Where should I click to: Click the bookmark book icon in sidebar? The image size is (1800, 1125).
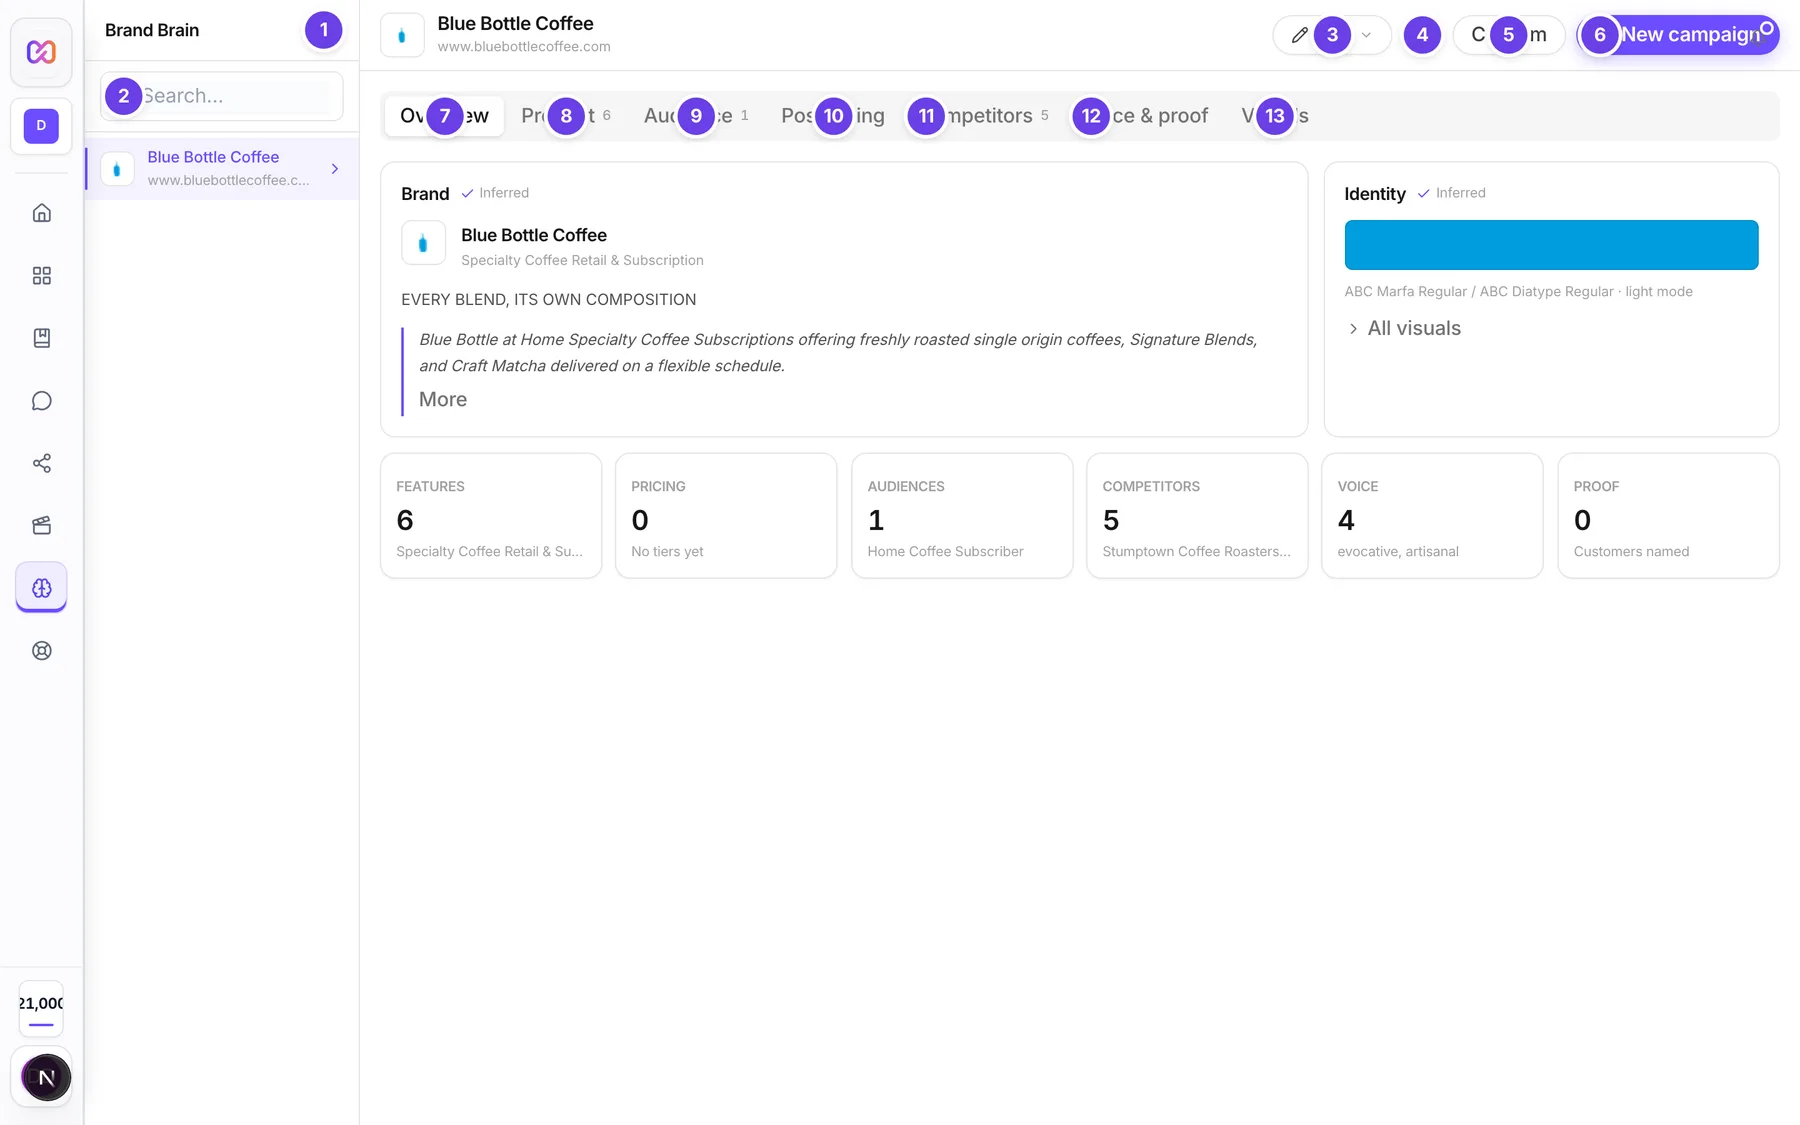click(x=41, y=338)
